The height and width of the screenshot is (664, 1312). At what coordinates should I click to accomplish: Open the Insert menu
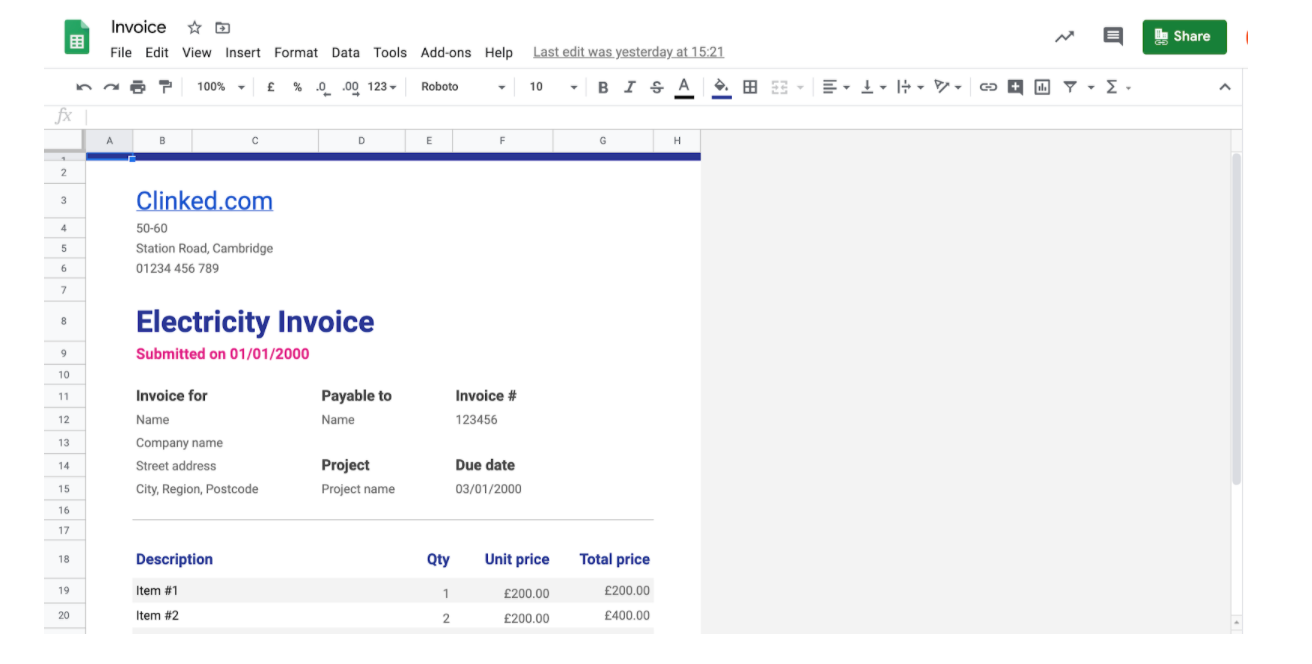click(x=243, y=52)
